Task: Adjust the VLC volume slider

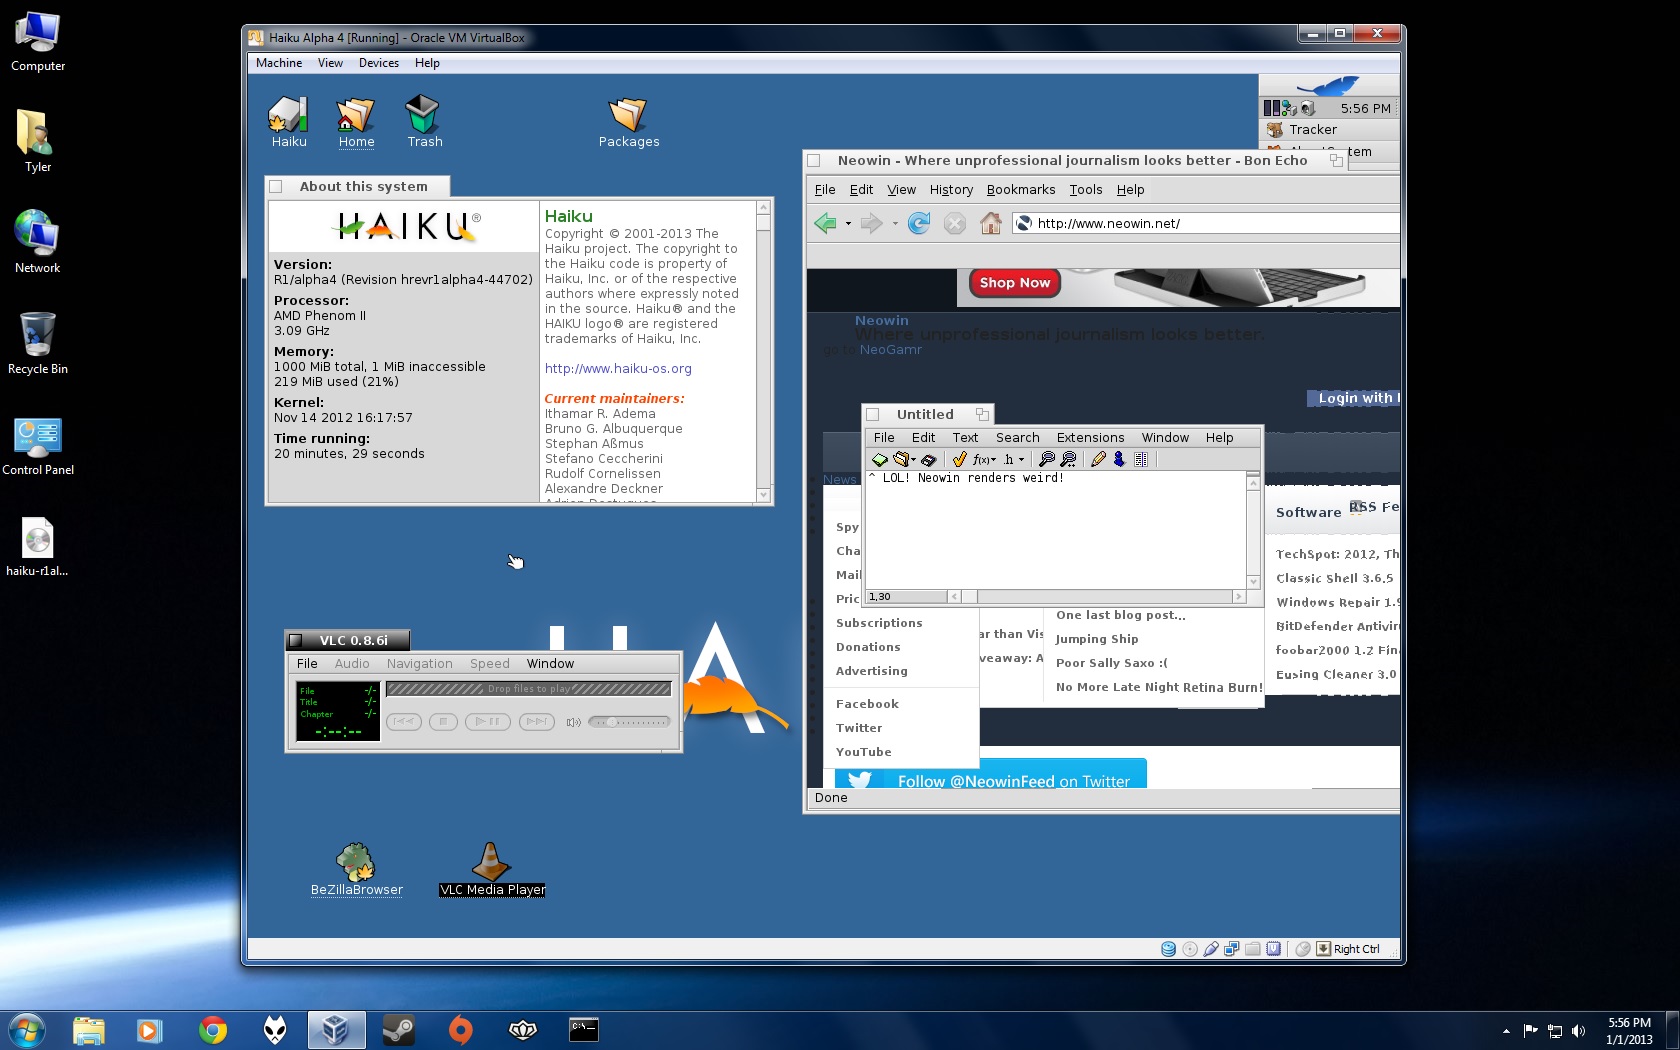Action: point(629,721)
